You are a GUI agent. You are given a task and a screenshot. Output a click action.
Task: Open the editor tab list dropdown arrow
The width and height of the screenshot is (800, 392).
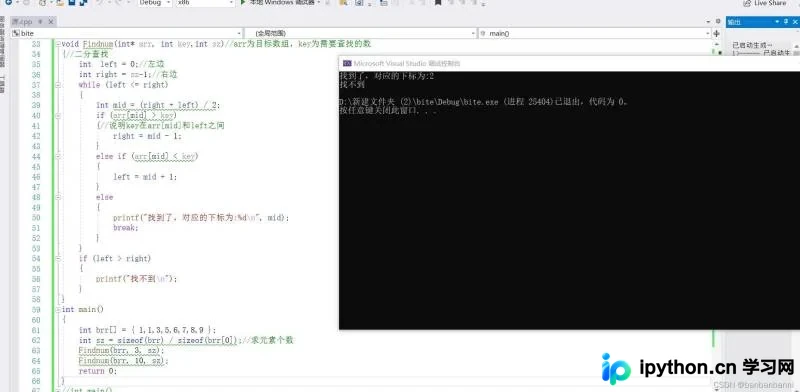click(709, 22)
